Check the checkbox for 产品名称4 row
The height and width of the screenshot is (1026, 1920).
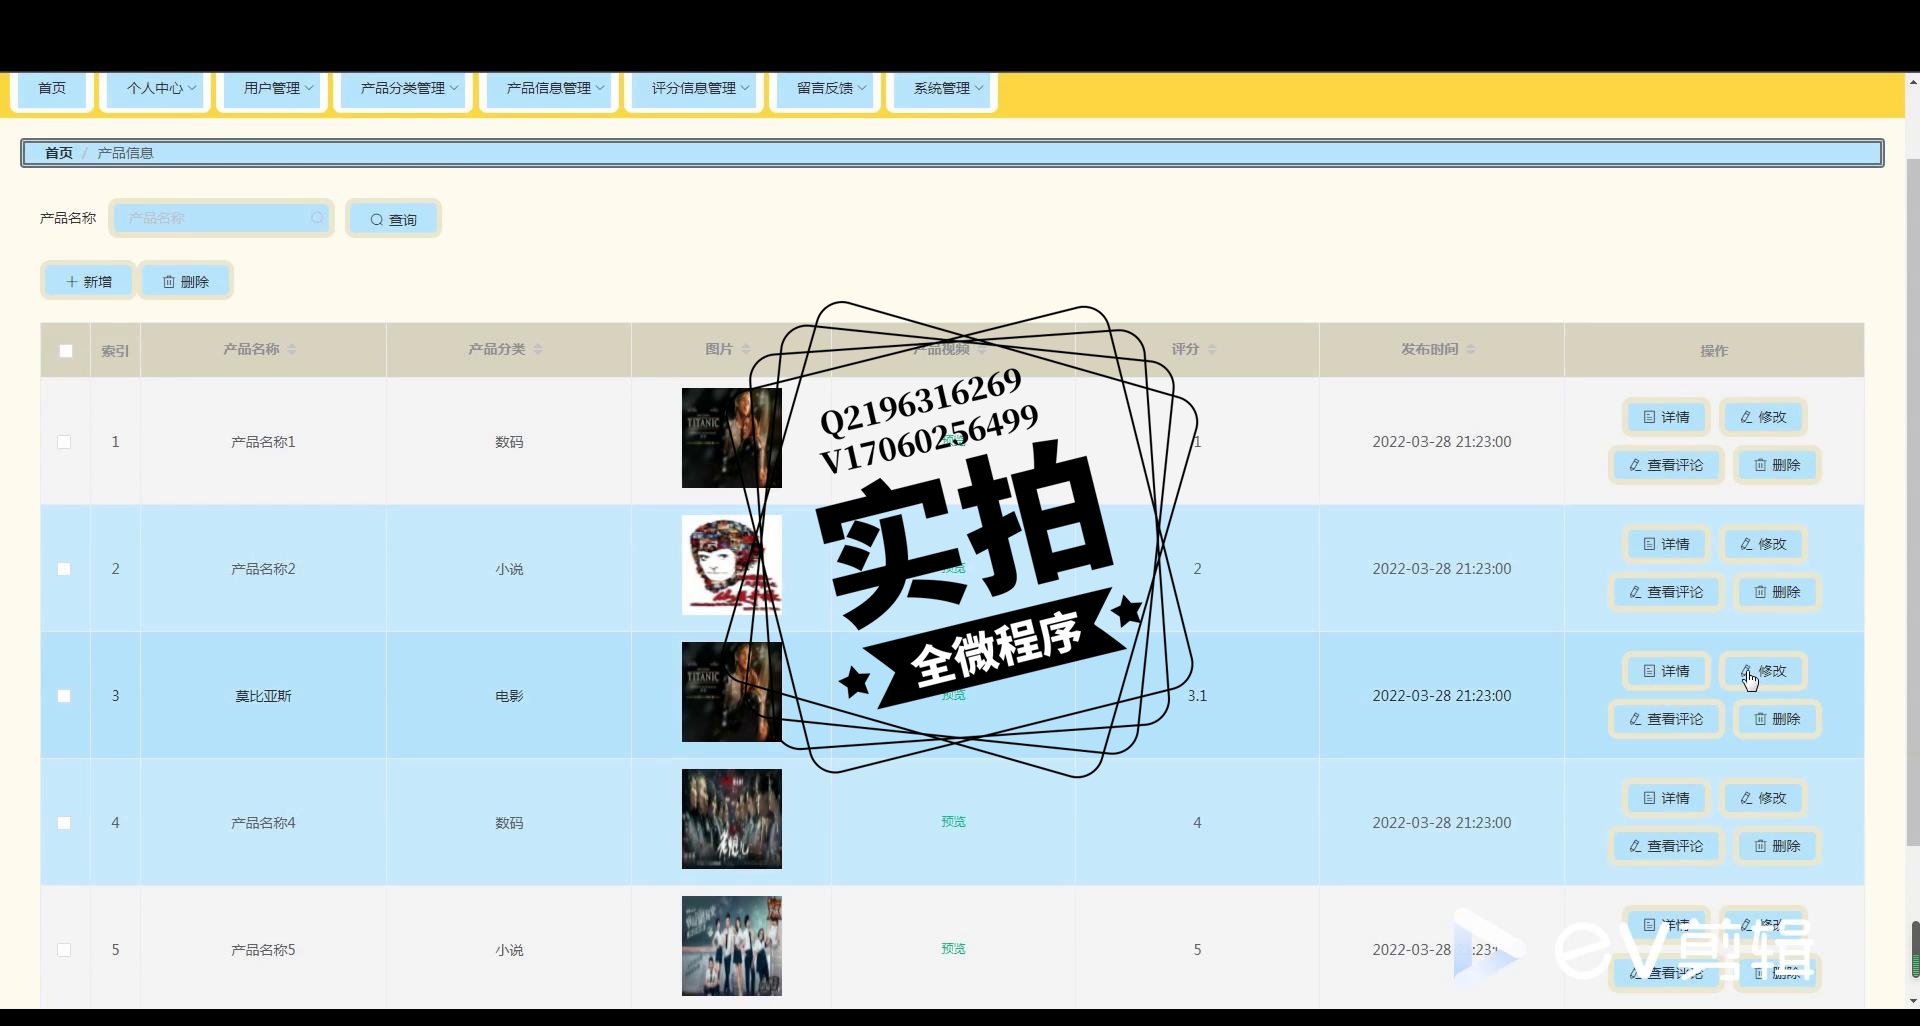[64, 823]
